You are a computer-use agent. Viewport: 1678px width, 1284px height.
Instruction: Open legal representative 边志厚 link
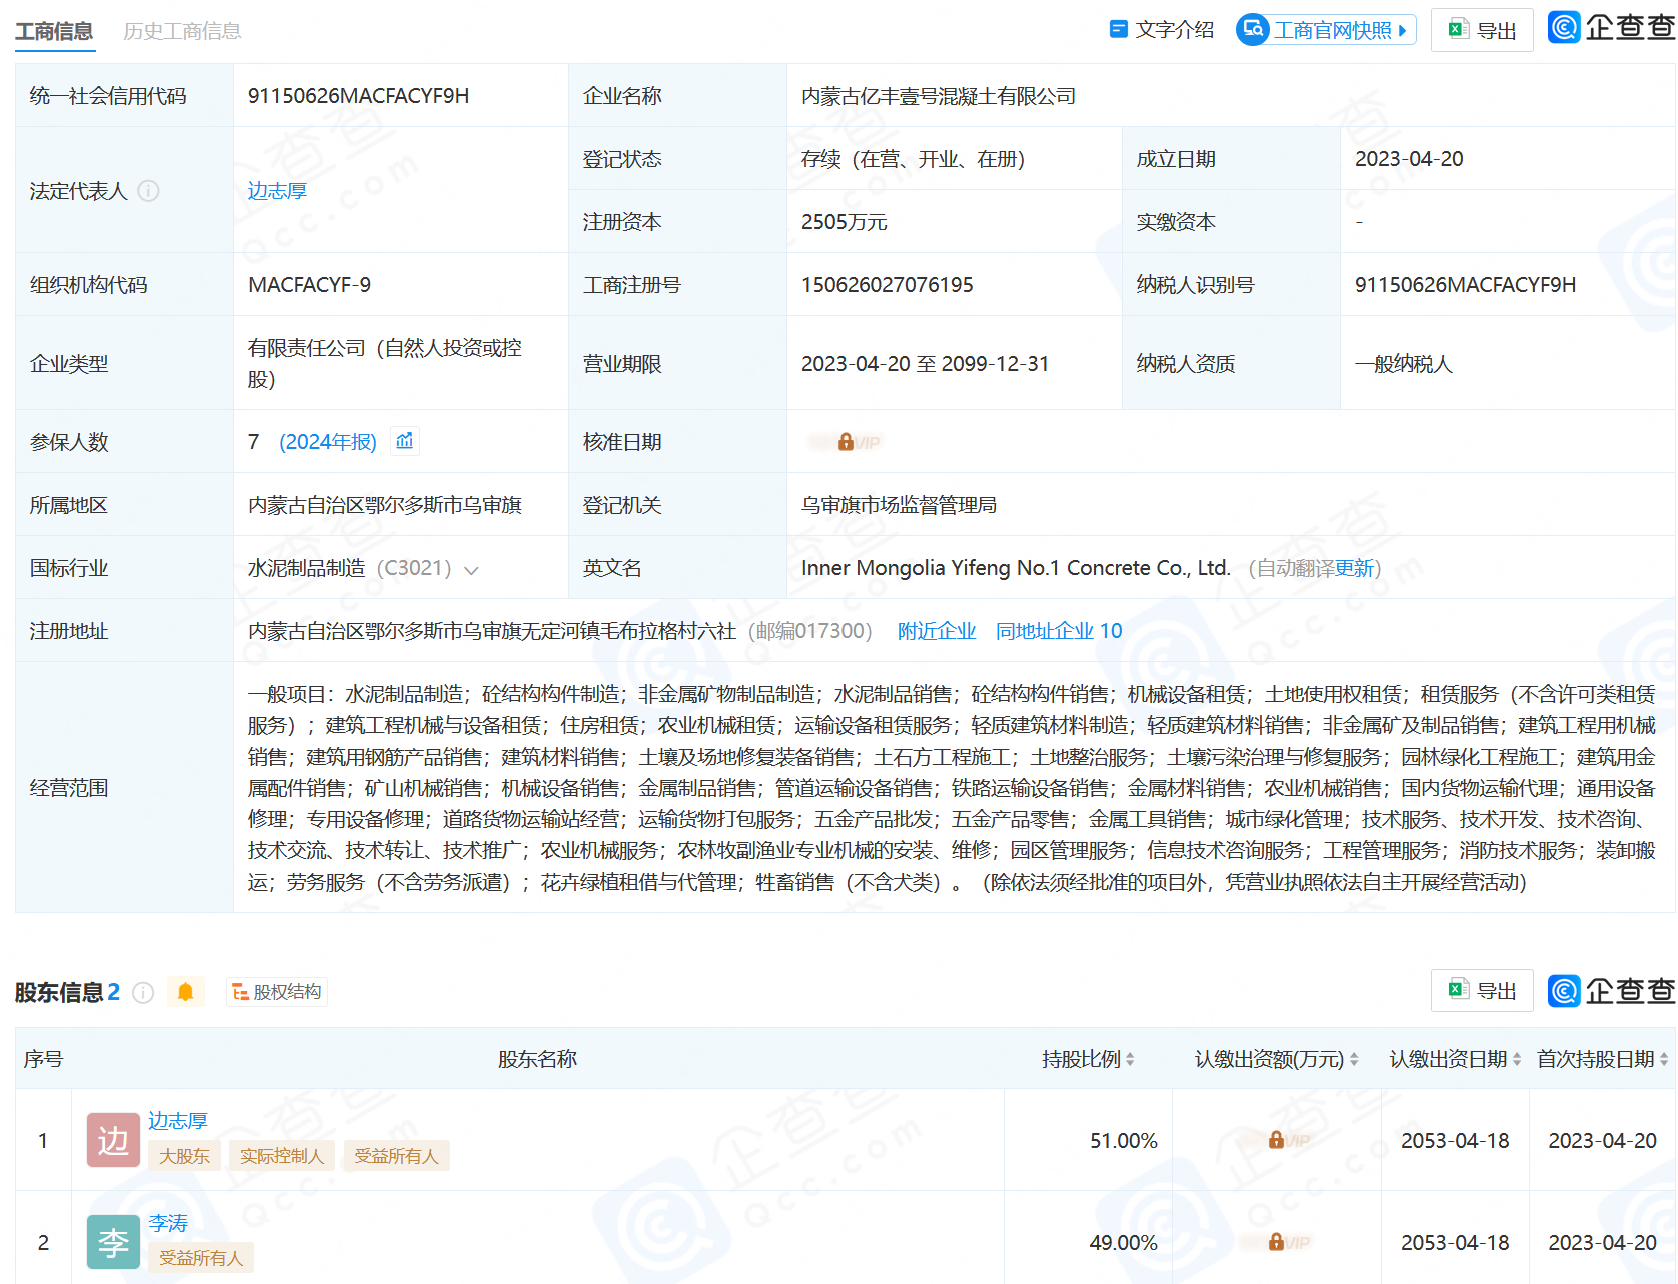(277, 191)
